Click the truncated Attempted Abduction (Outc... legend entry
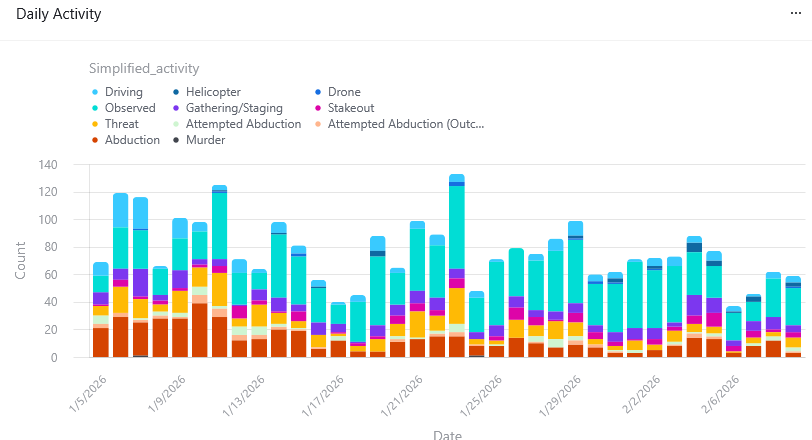 tap(405, 124)
